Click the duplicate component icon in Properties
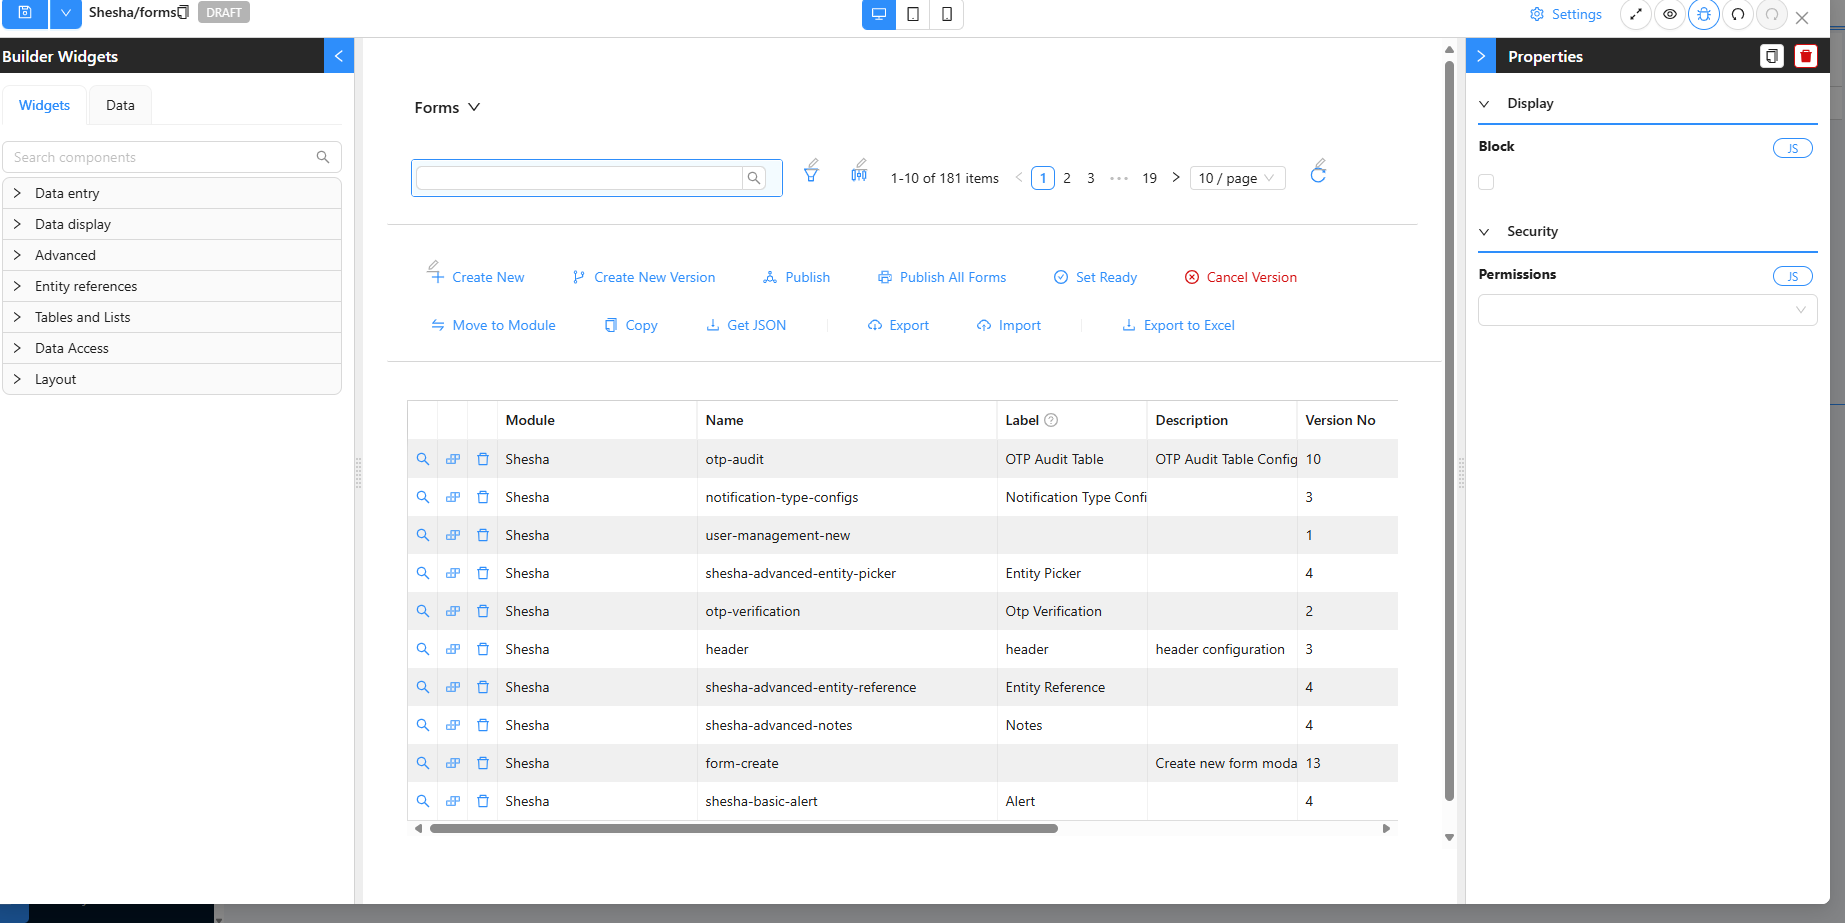The width and height of the screenshot is (1845, 923). (x=1771, y=56)
